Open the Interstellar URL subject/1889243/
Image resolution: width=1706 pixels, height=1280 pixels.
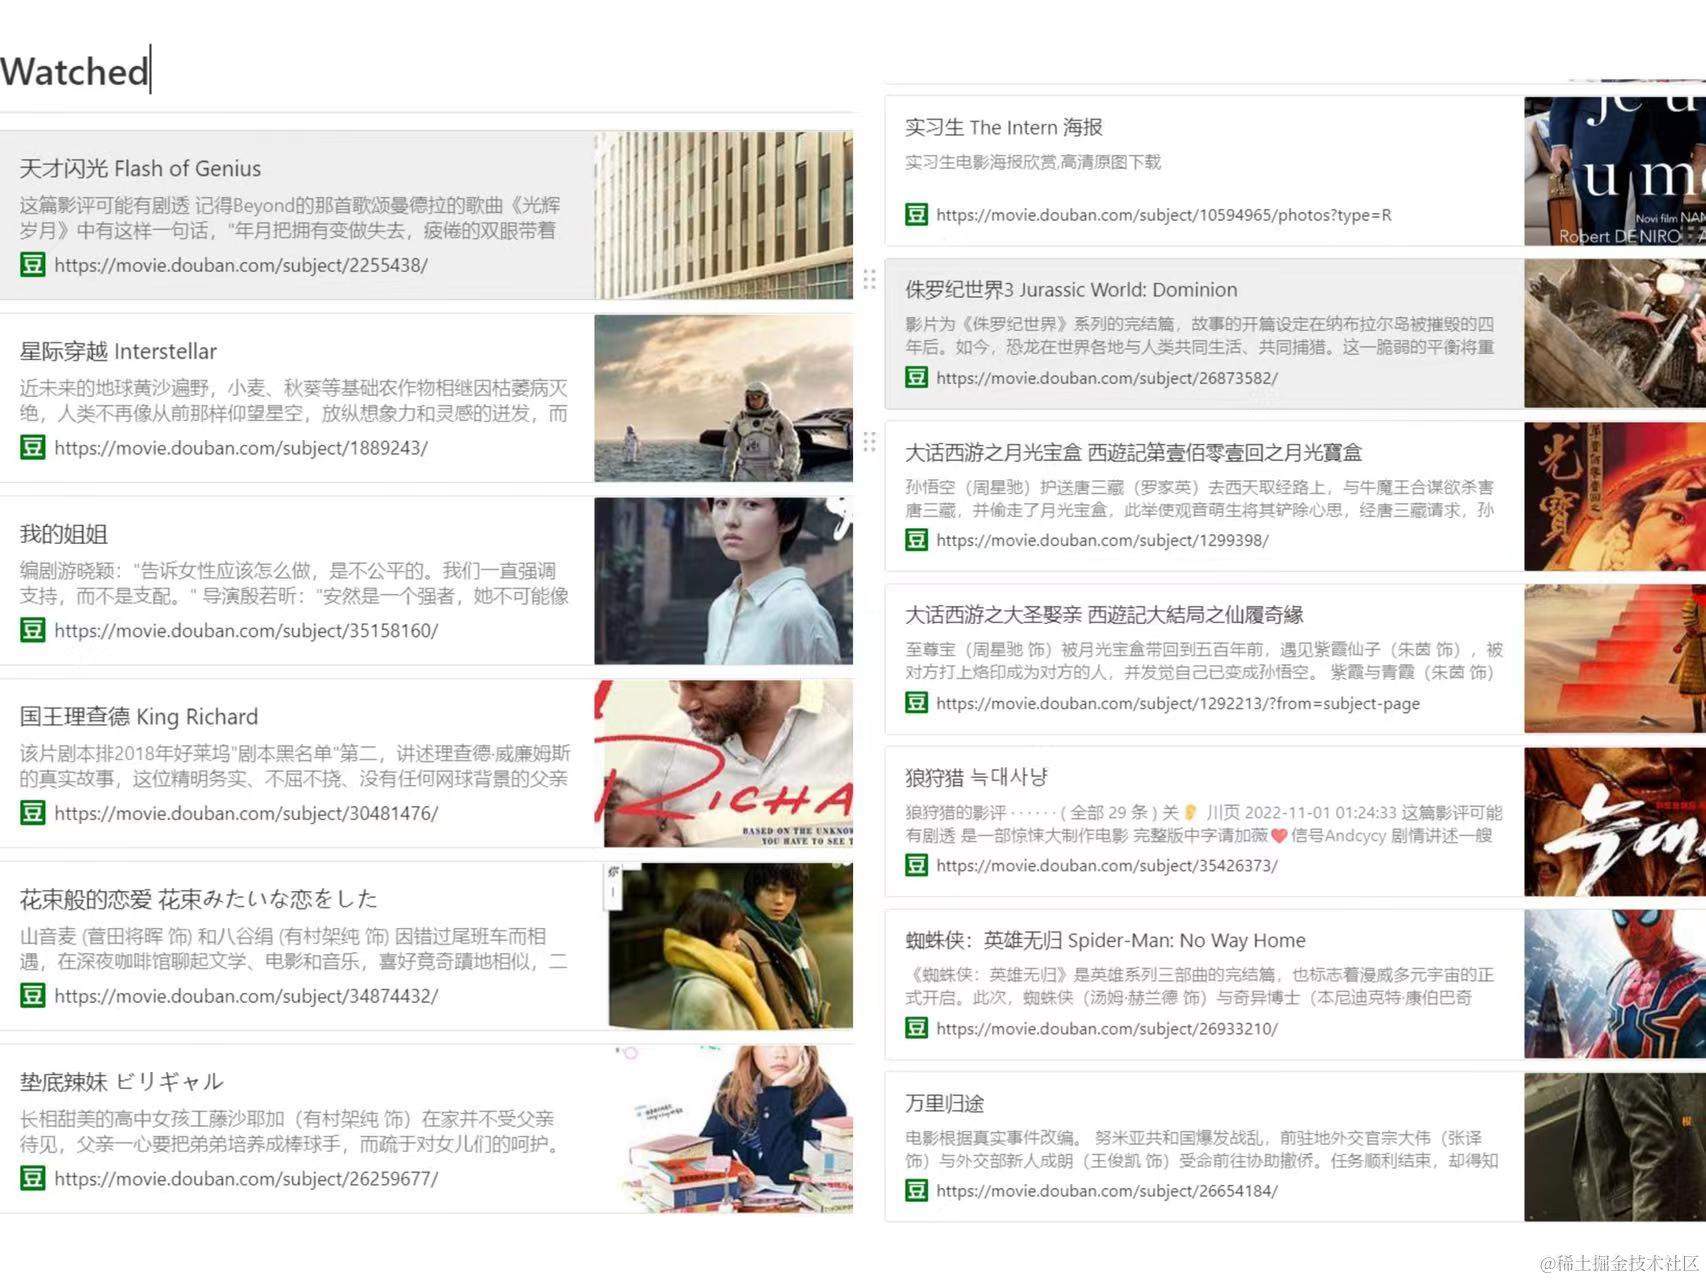pos(241,448)
